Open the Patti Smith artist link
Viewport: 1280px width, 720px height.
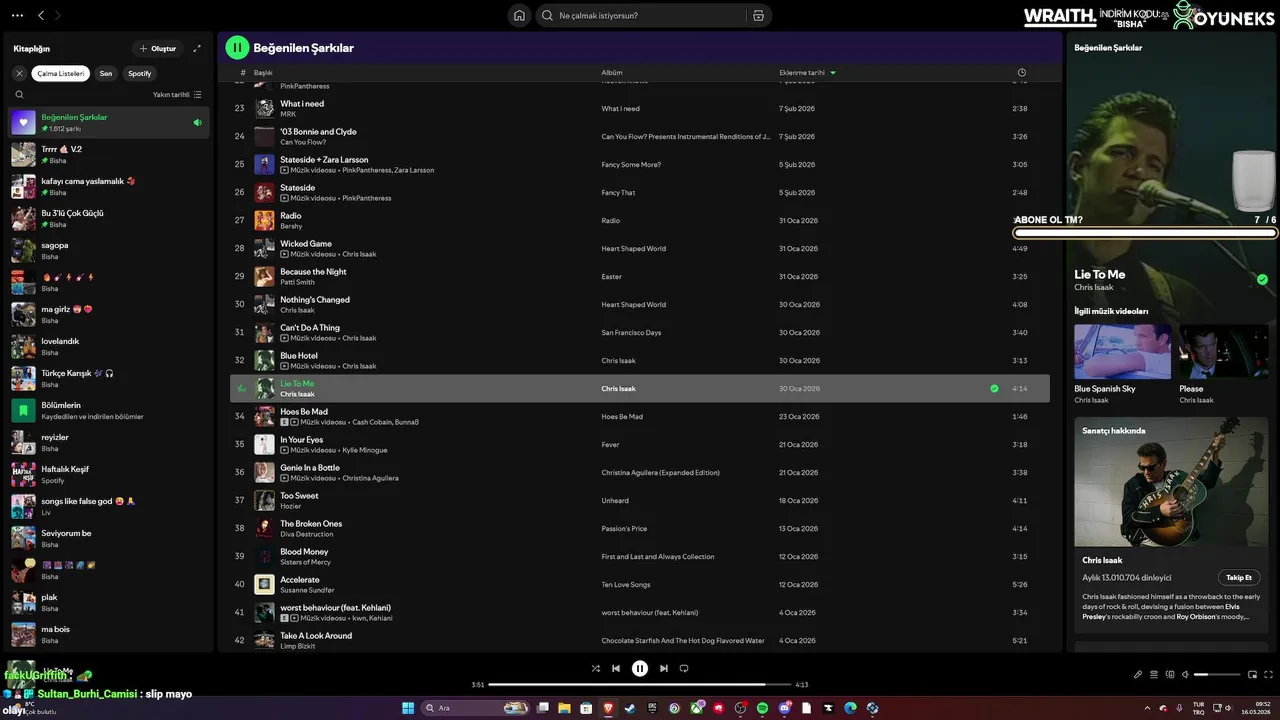[x=297, y=282]
